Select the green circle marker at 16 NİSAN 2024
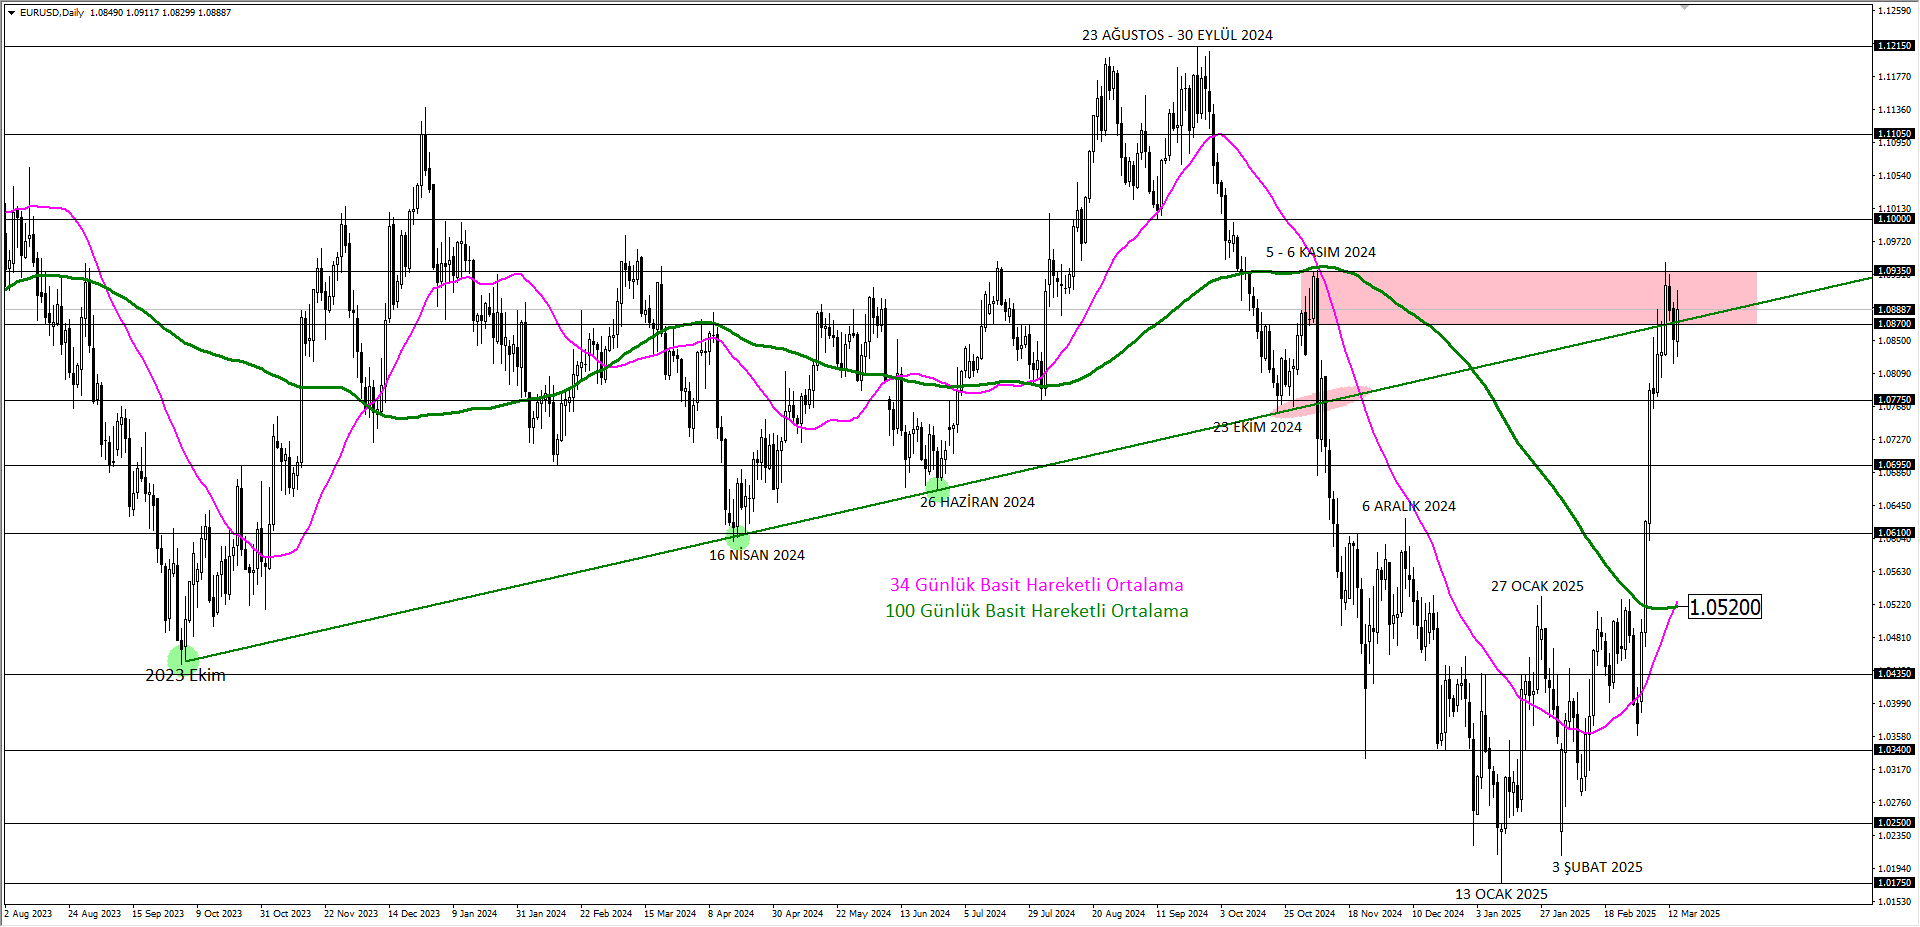Viewport: 1920px width, 927px height. coord(738,537)
